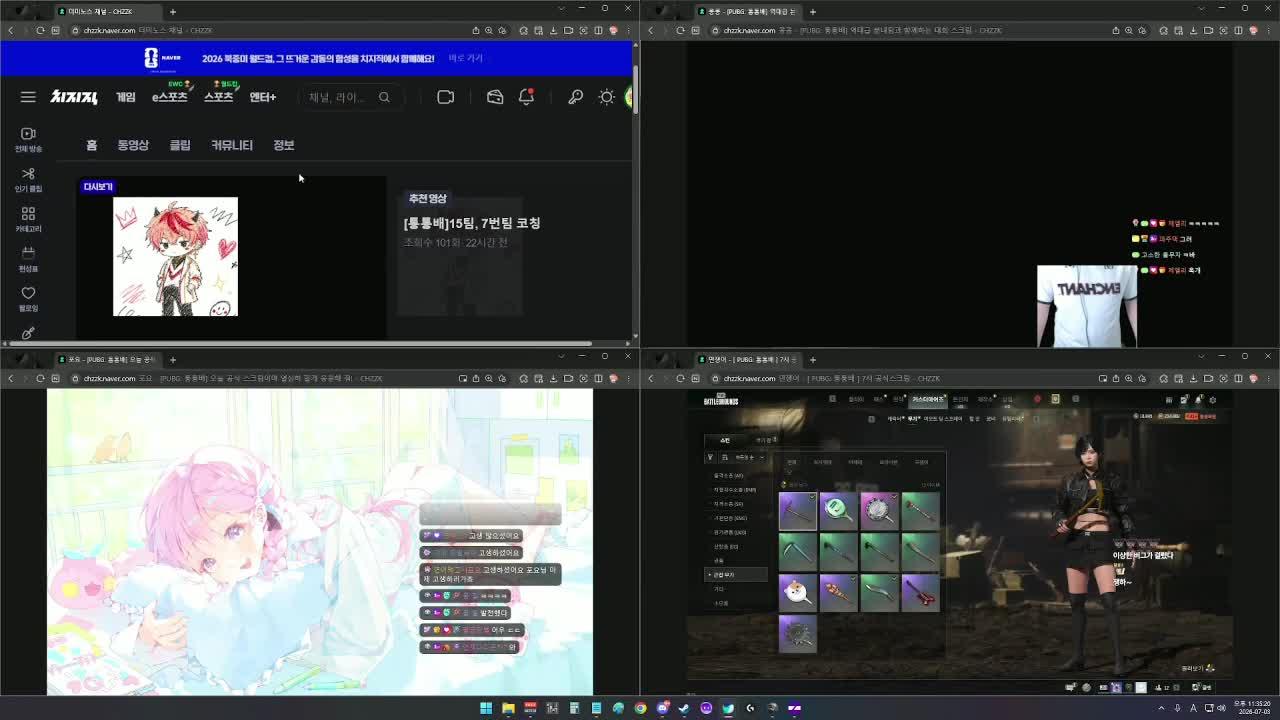Select the 게임 menu item
1280x720 pixels.
[125, 97]
